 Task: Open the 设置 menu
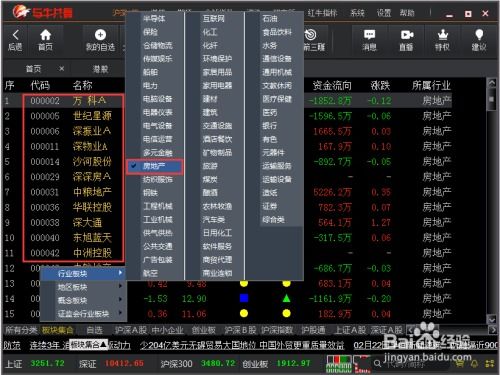384,13
